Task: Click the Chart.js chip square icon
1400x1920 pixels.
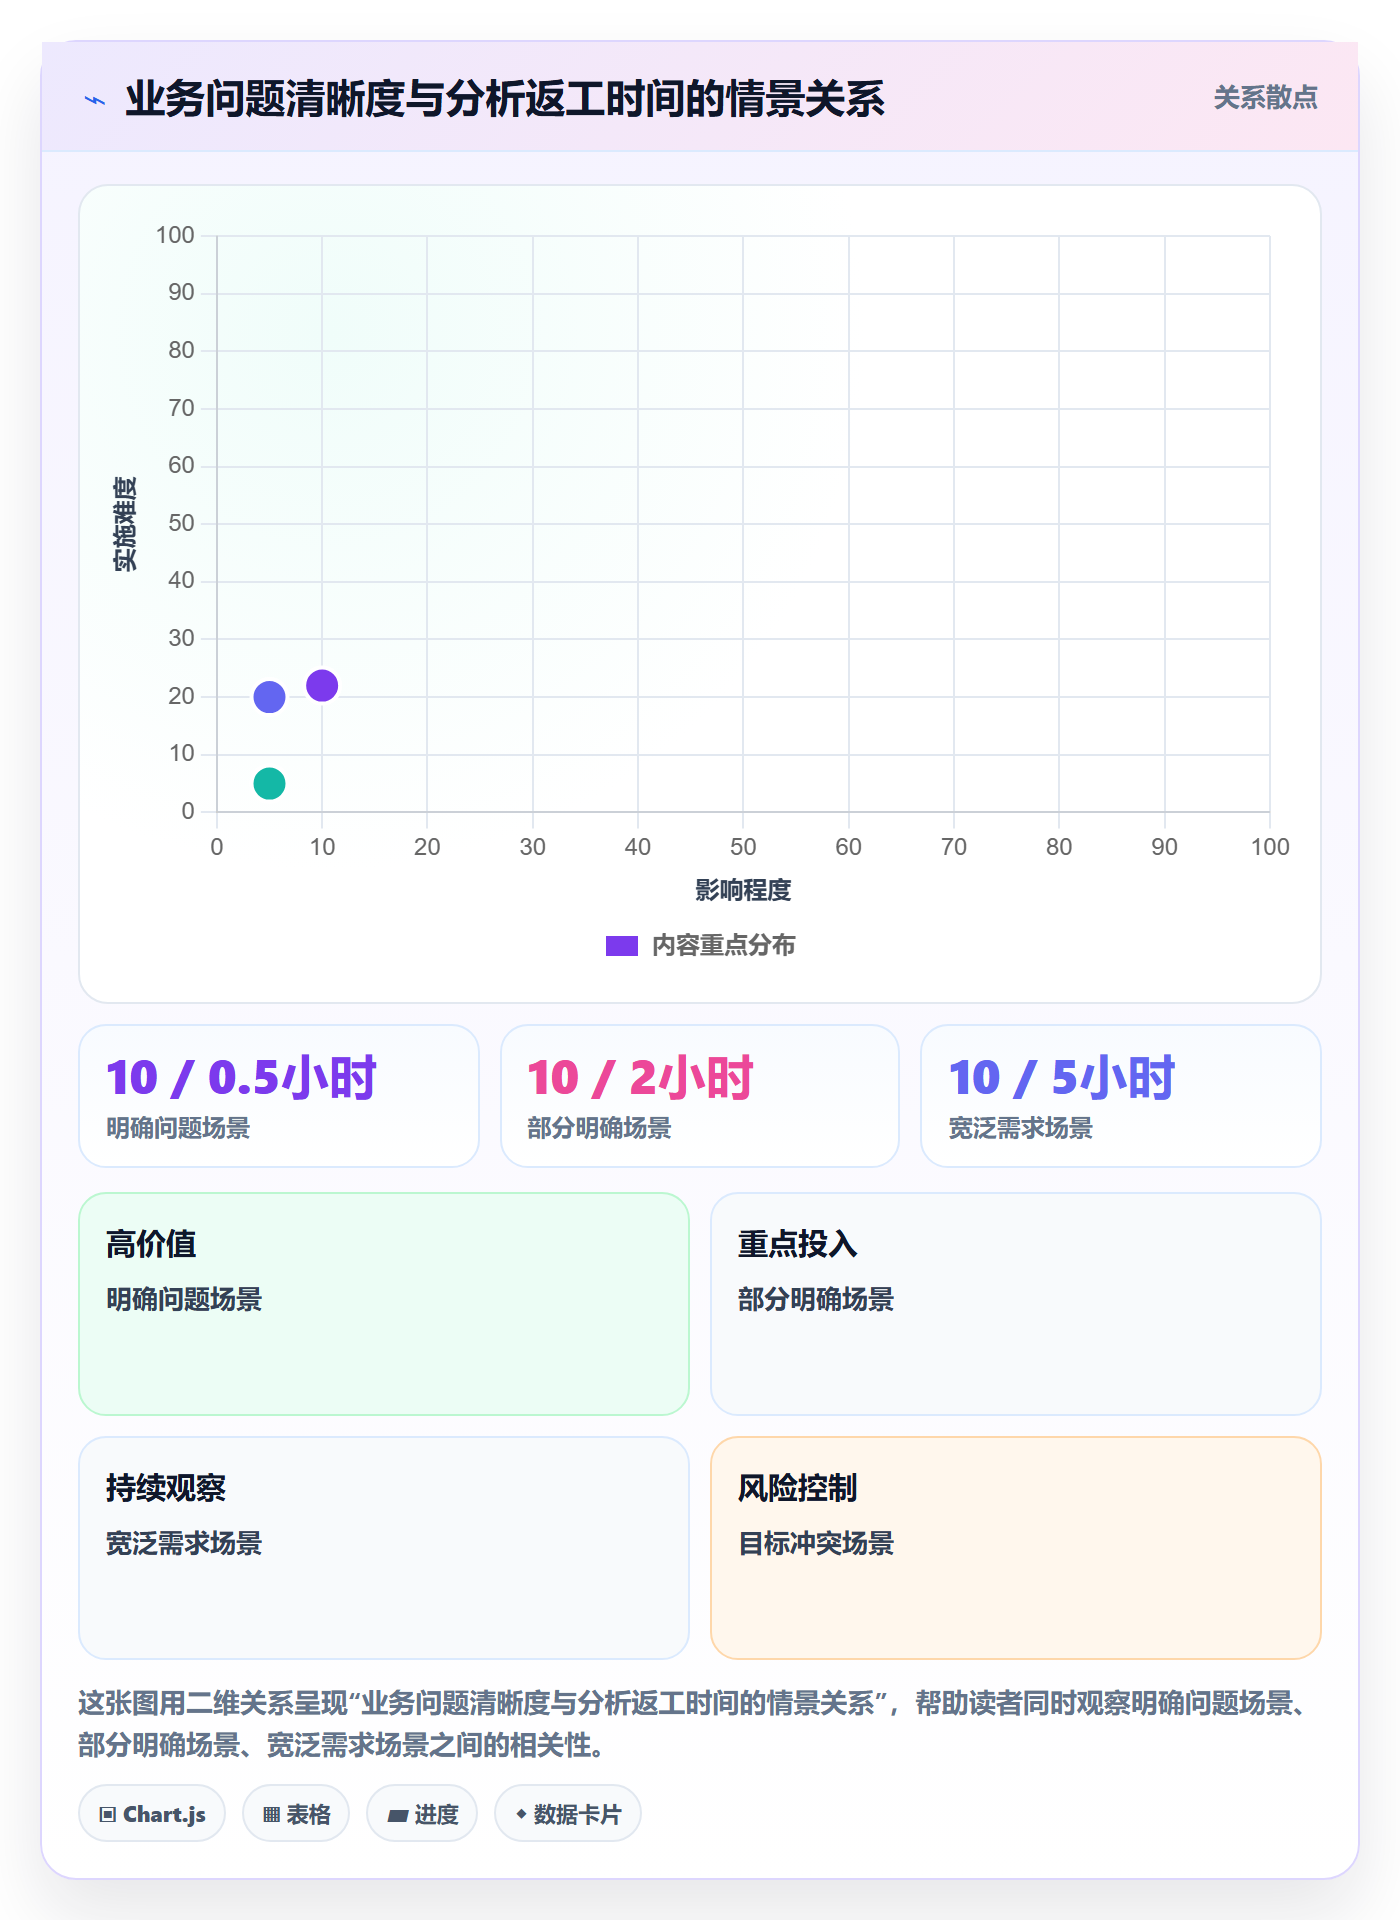Action: (108, 1815)
